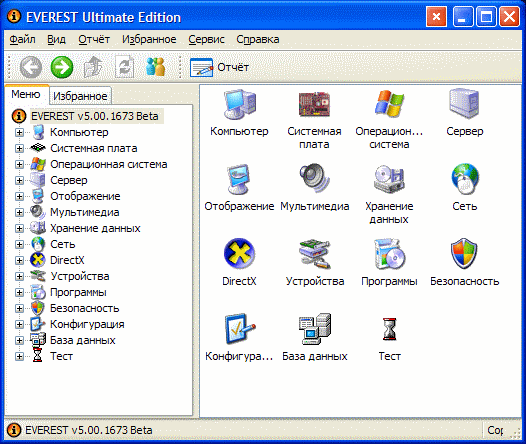Open the Мультимедиа speaker icon
Viewport: 526px width, 444px height.
pos(315,178)
